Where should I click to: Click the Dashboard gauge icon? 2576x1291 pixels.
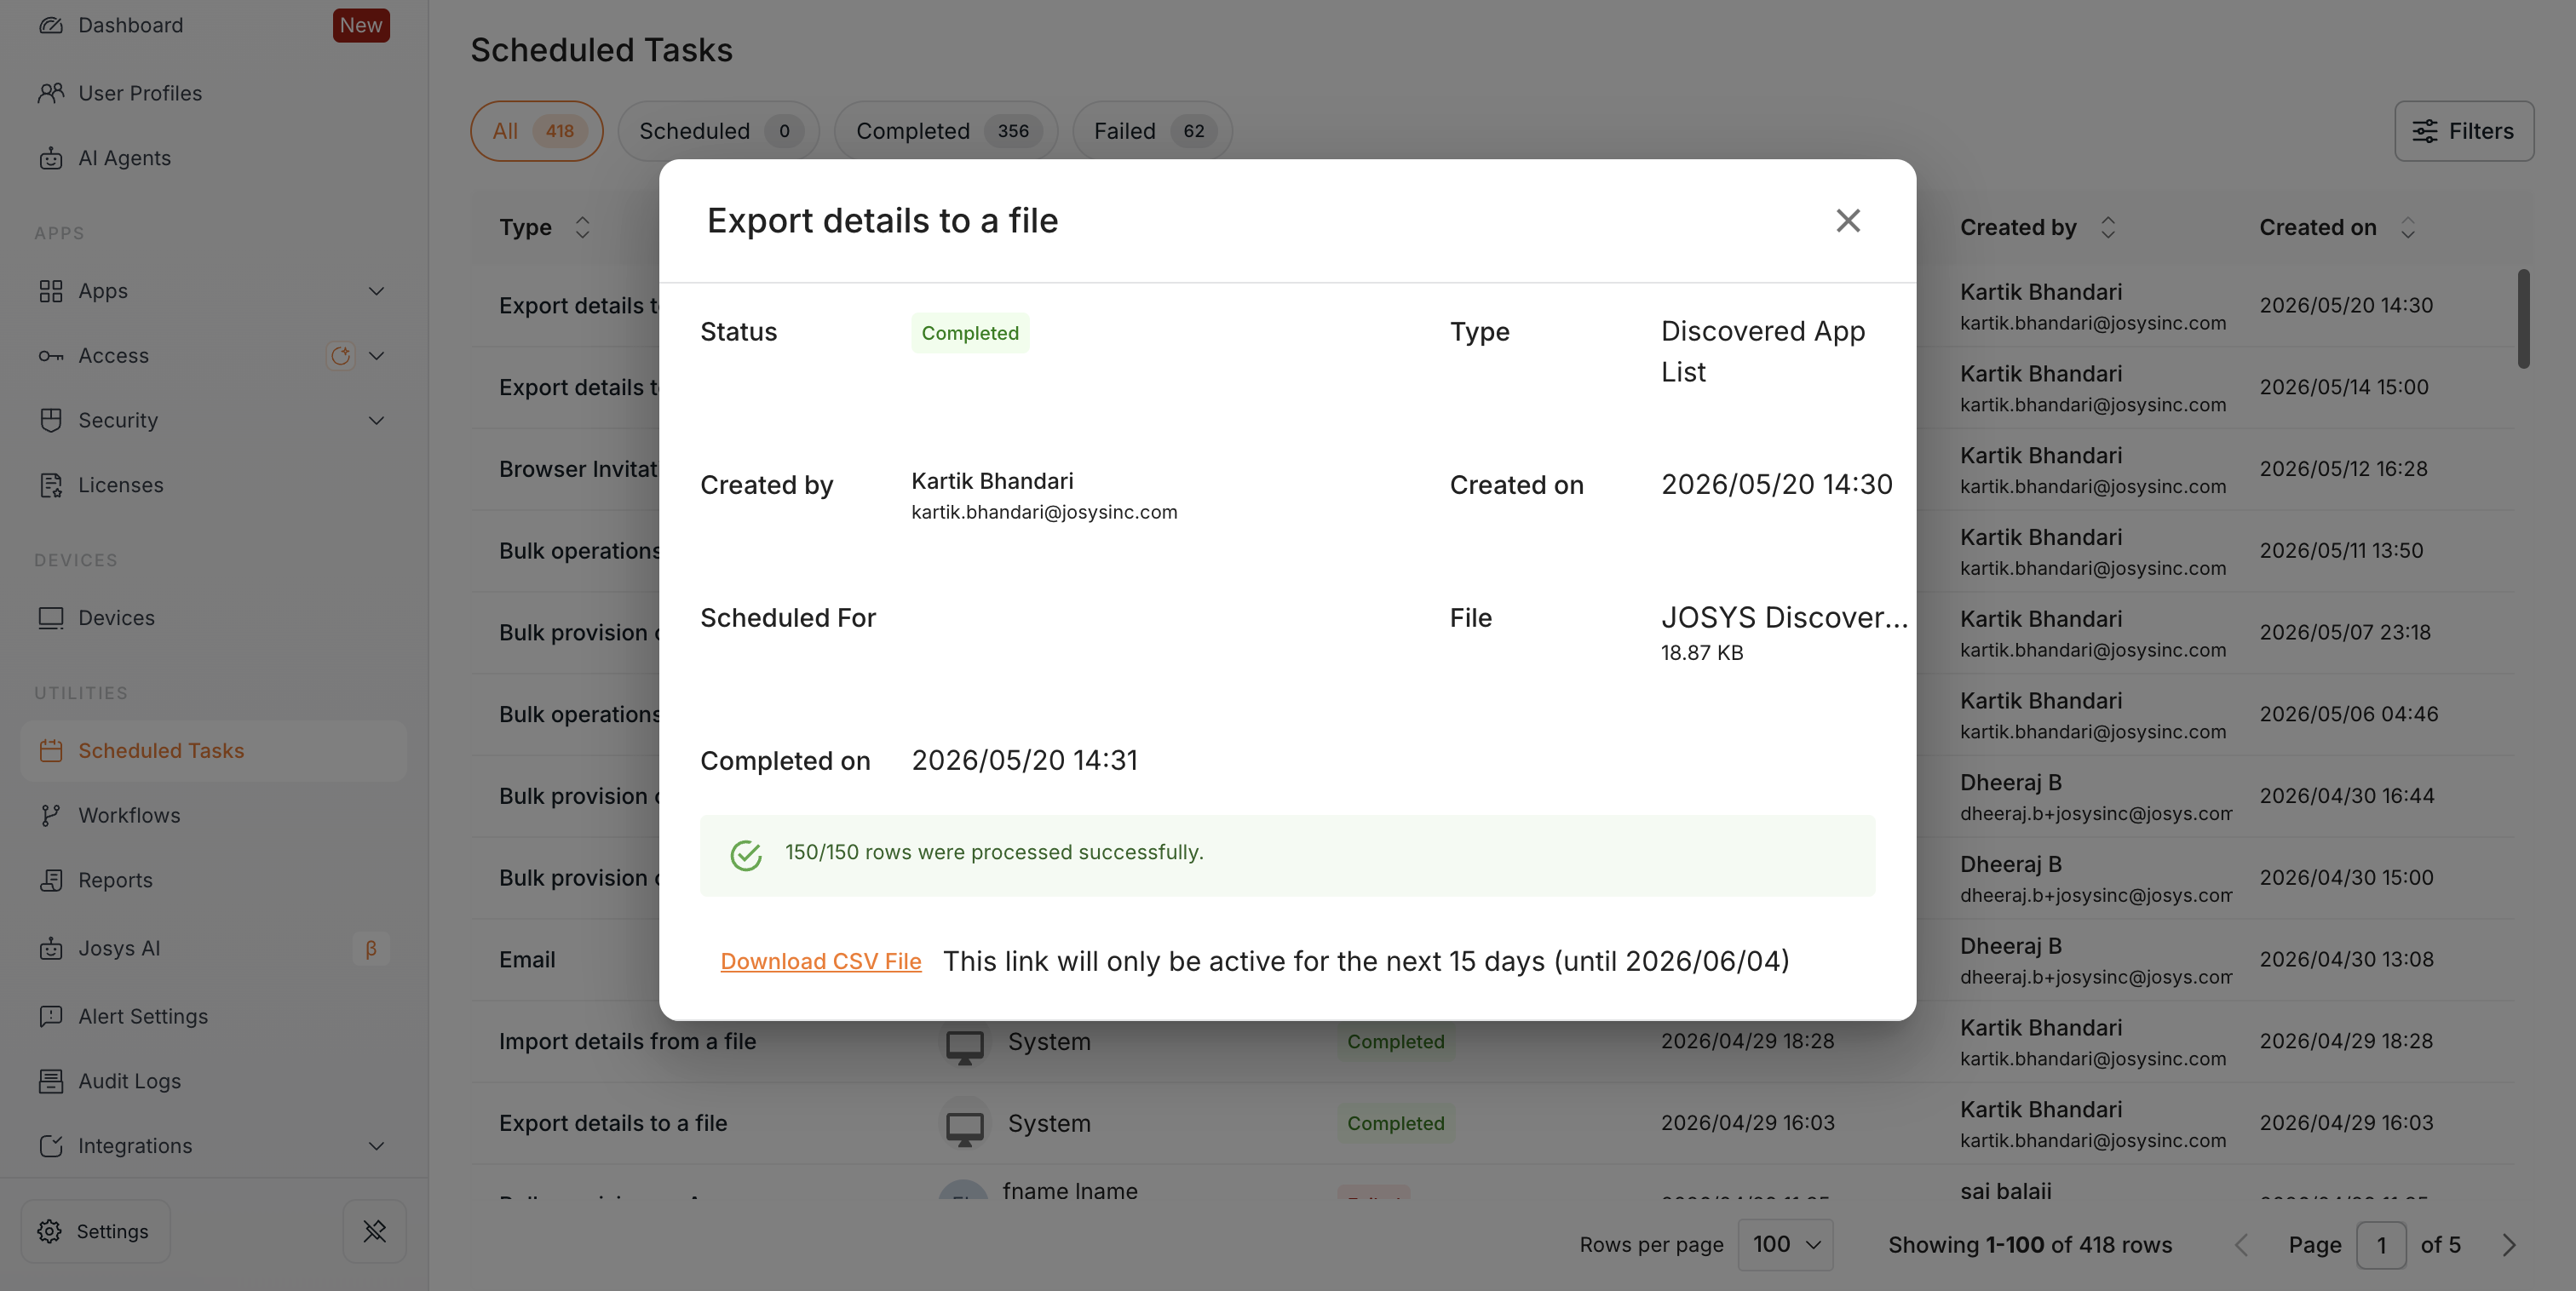[51, 25]
